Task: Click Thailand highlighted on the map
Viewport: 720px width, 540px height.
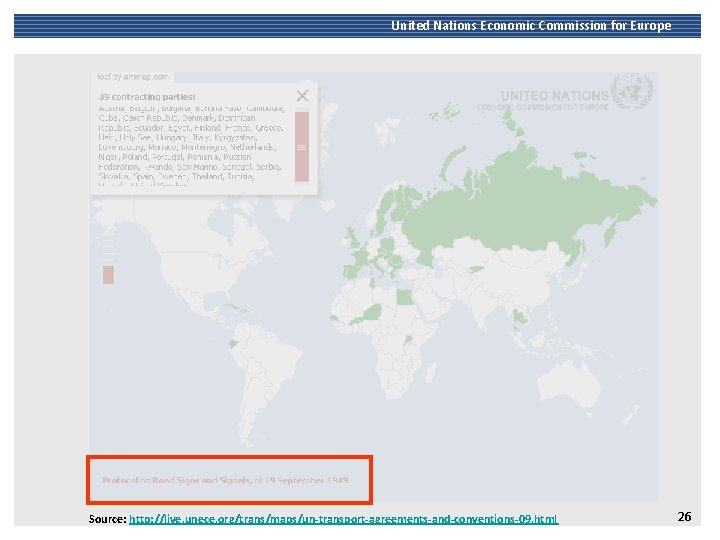Action: pyautogui.click(x=519, y=318)
